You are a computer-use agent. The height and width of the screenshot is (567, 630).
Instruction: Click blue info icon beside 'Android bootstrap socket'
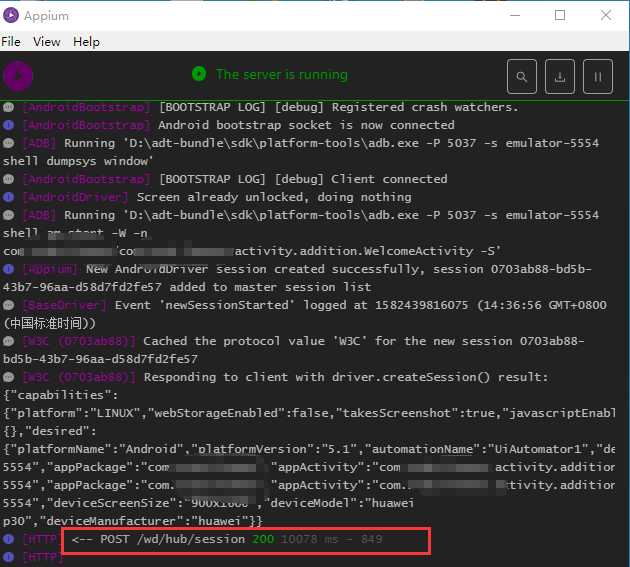(x=8, y=125)
